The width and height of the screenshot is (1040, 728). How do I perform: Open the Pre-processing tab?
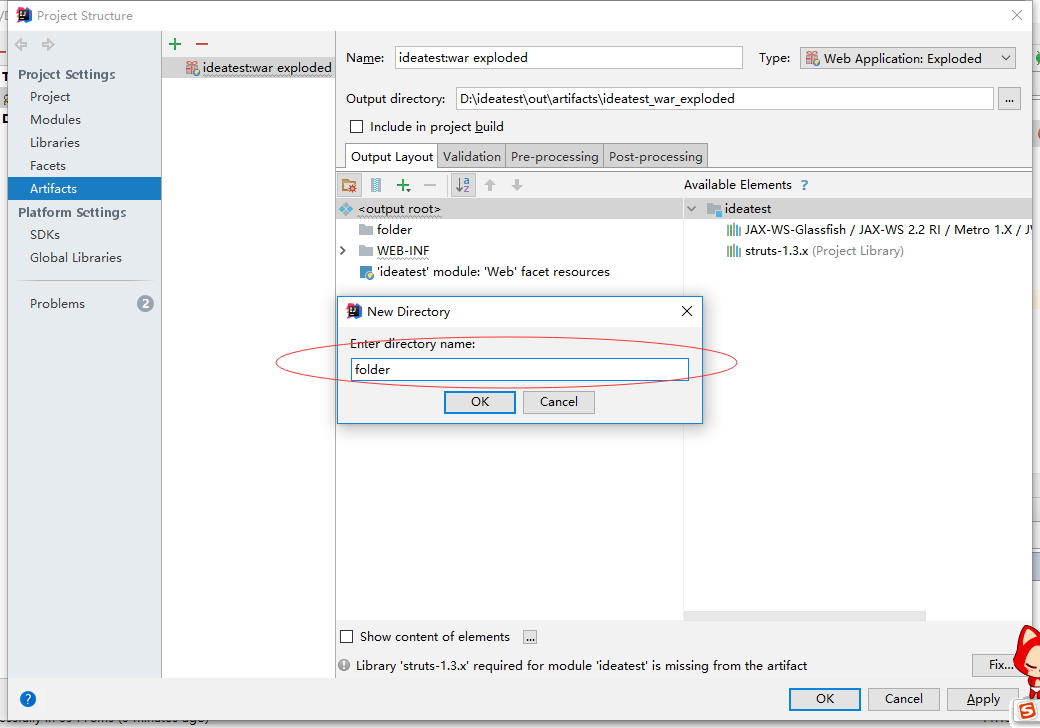pos(554,156)
